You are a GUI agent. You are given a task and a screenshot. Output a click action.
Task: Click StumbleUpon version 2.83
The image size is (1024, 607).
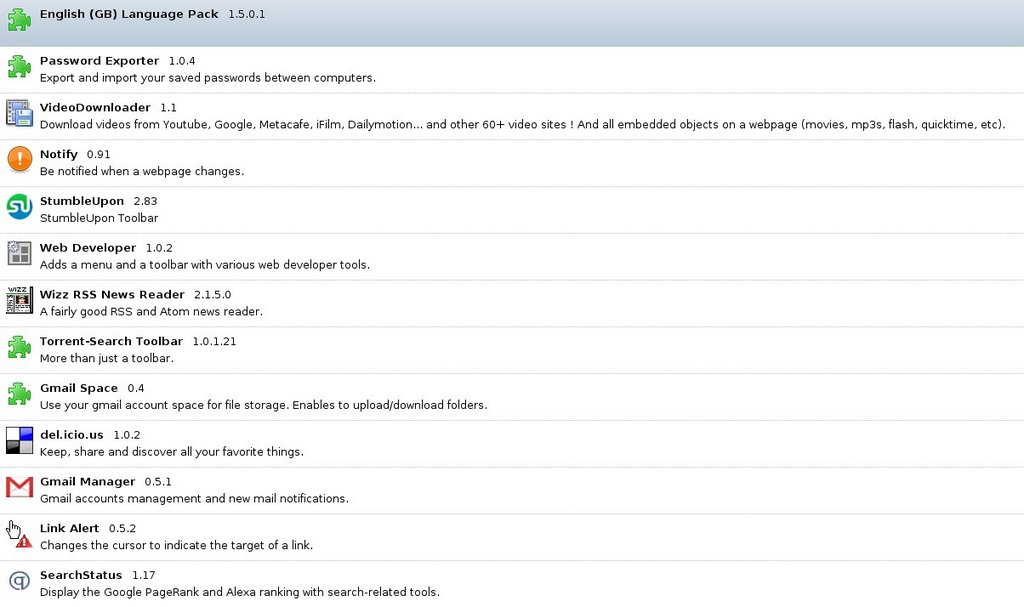point(146,201)
